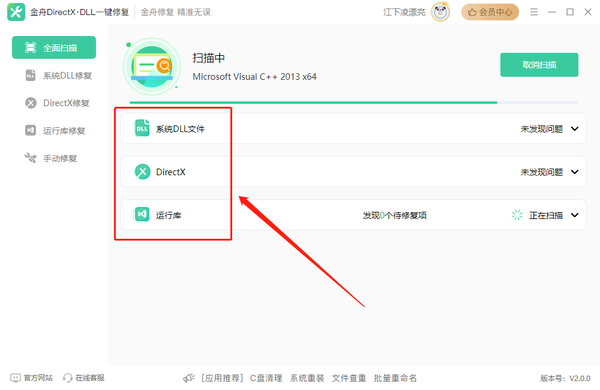Click 发现0个待修复项 text

coord(395,215)
